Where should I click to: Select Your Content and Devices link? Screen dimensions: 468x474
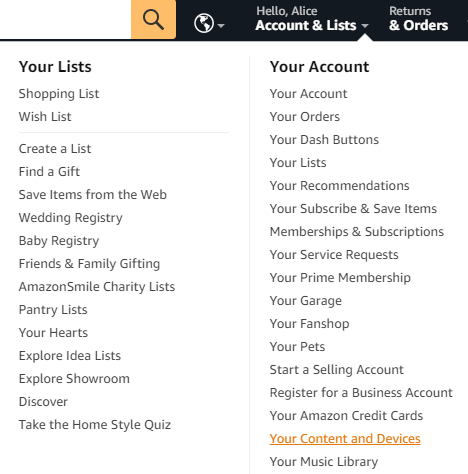point(345,439)
